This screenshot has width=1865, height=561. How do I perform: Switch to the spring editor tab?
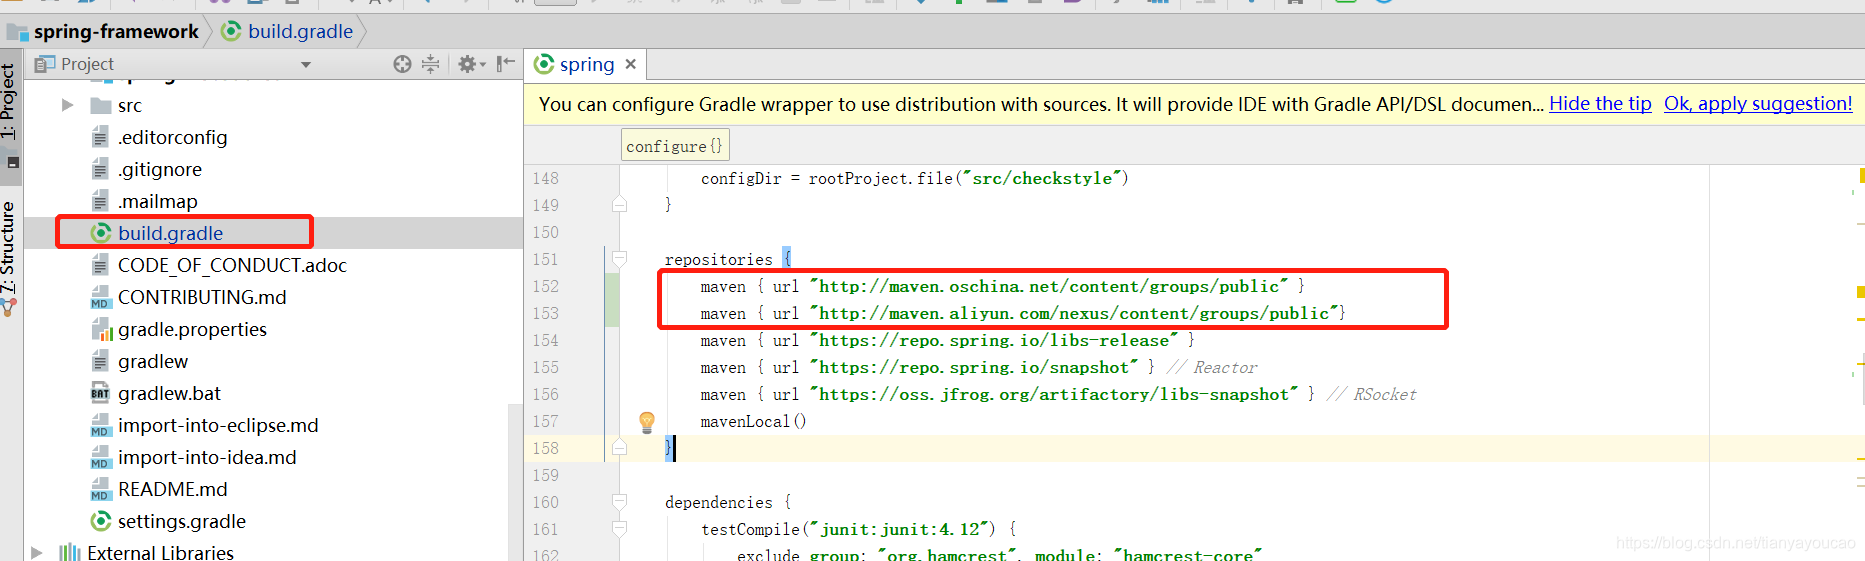[x=587, y=64]
